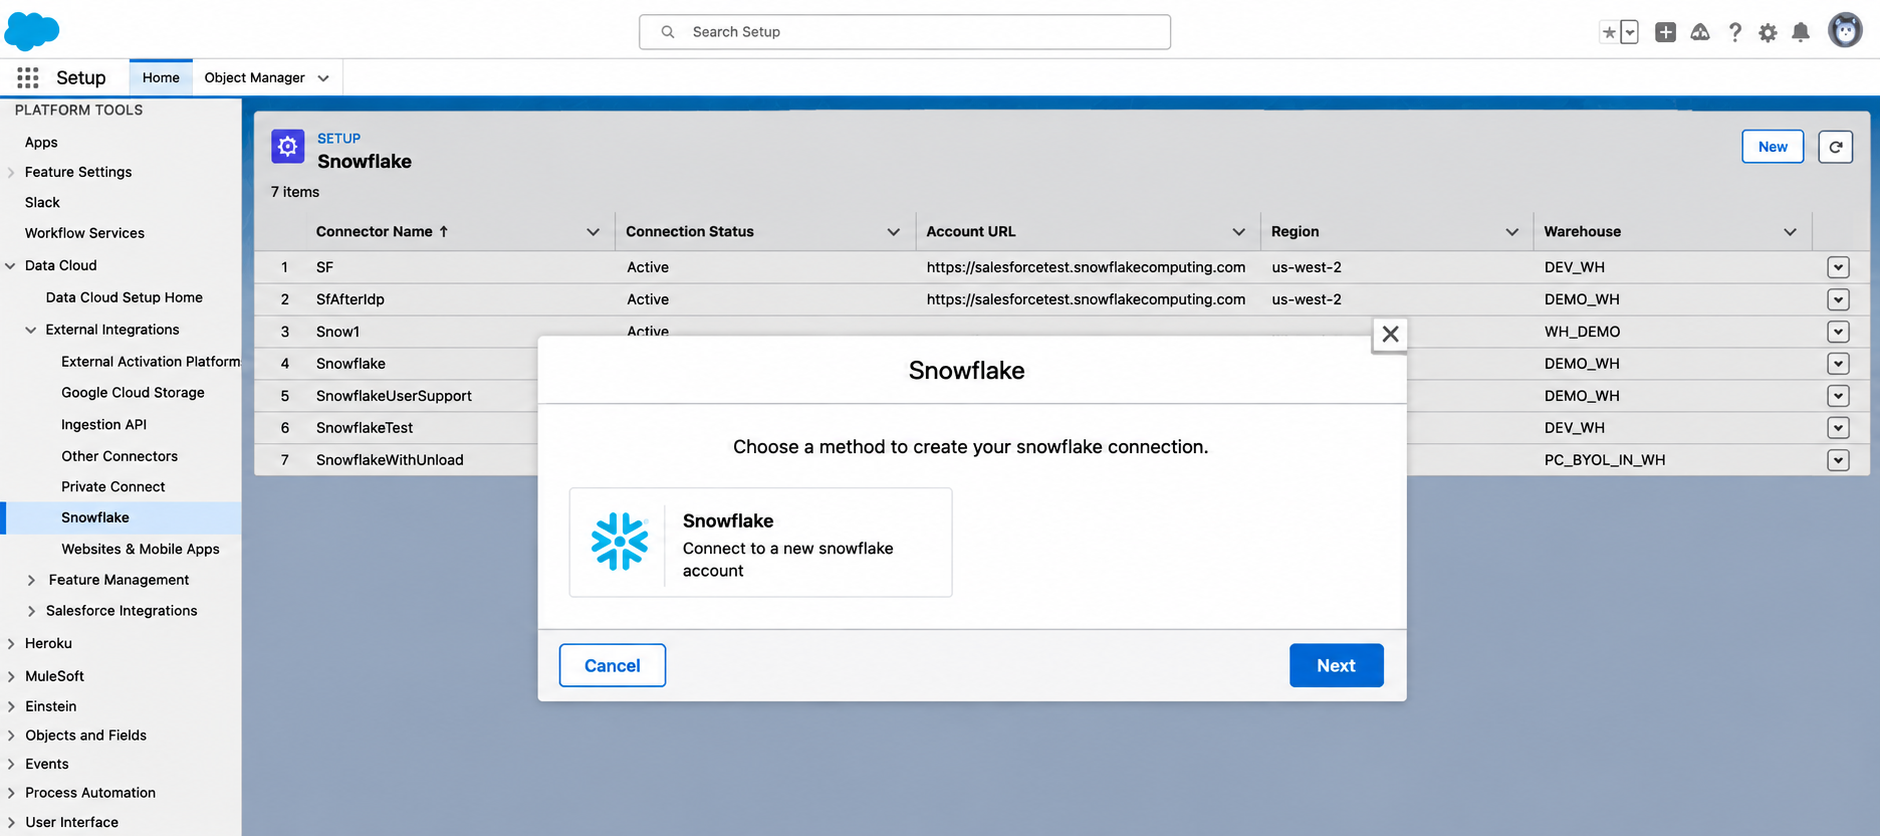Image resolution: width=1880 pixels, height=836 pixels.
Task: Collapse External Integrations tree node
Action: [31, 330]
